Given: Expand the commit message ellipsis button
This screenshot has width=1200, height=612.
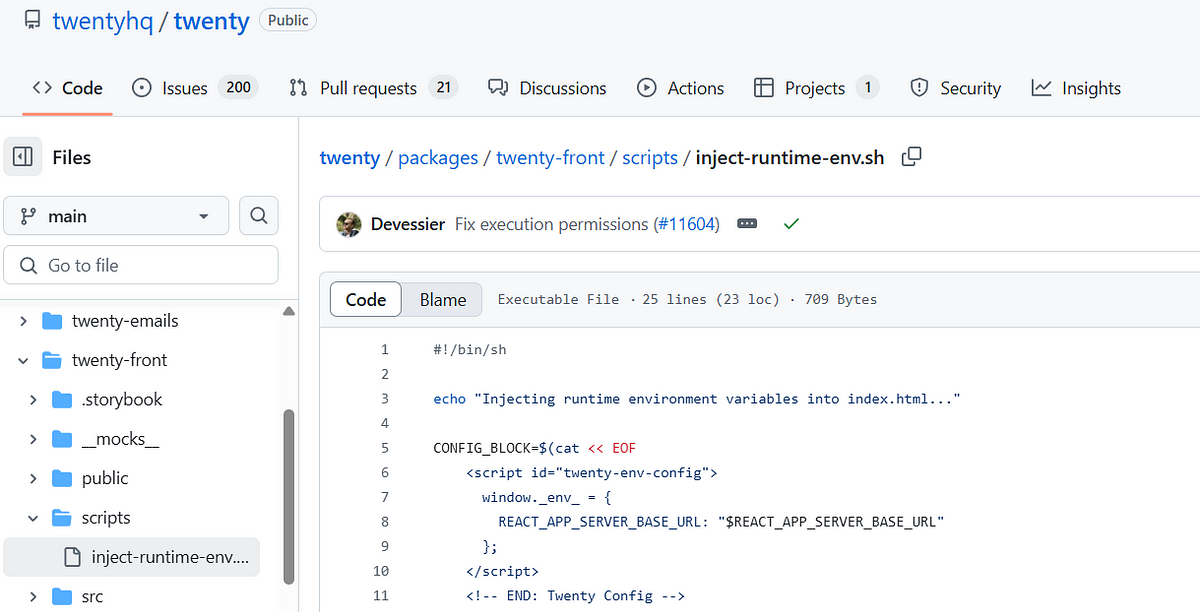Looking at the screenshot, I should click(x=747, y=224).
